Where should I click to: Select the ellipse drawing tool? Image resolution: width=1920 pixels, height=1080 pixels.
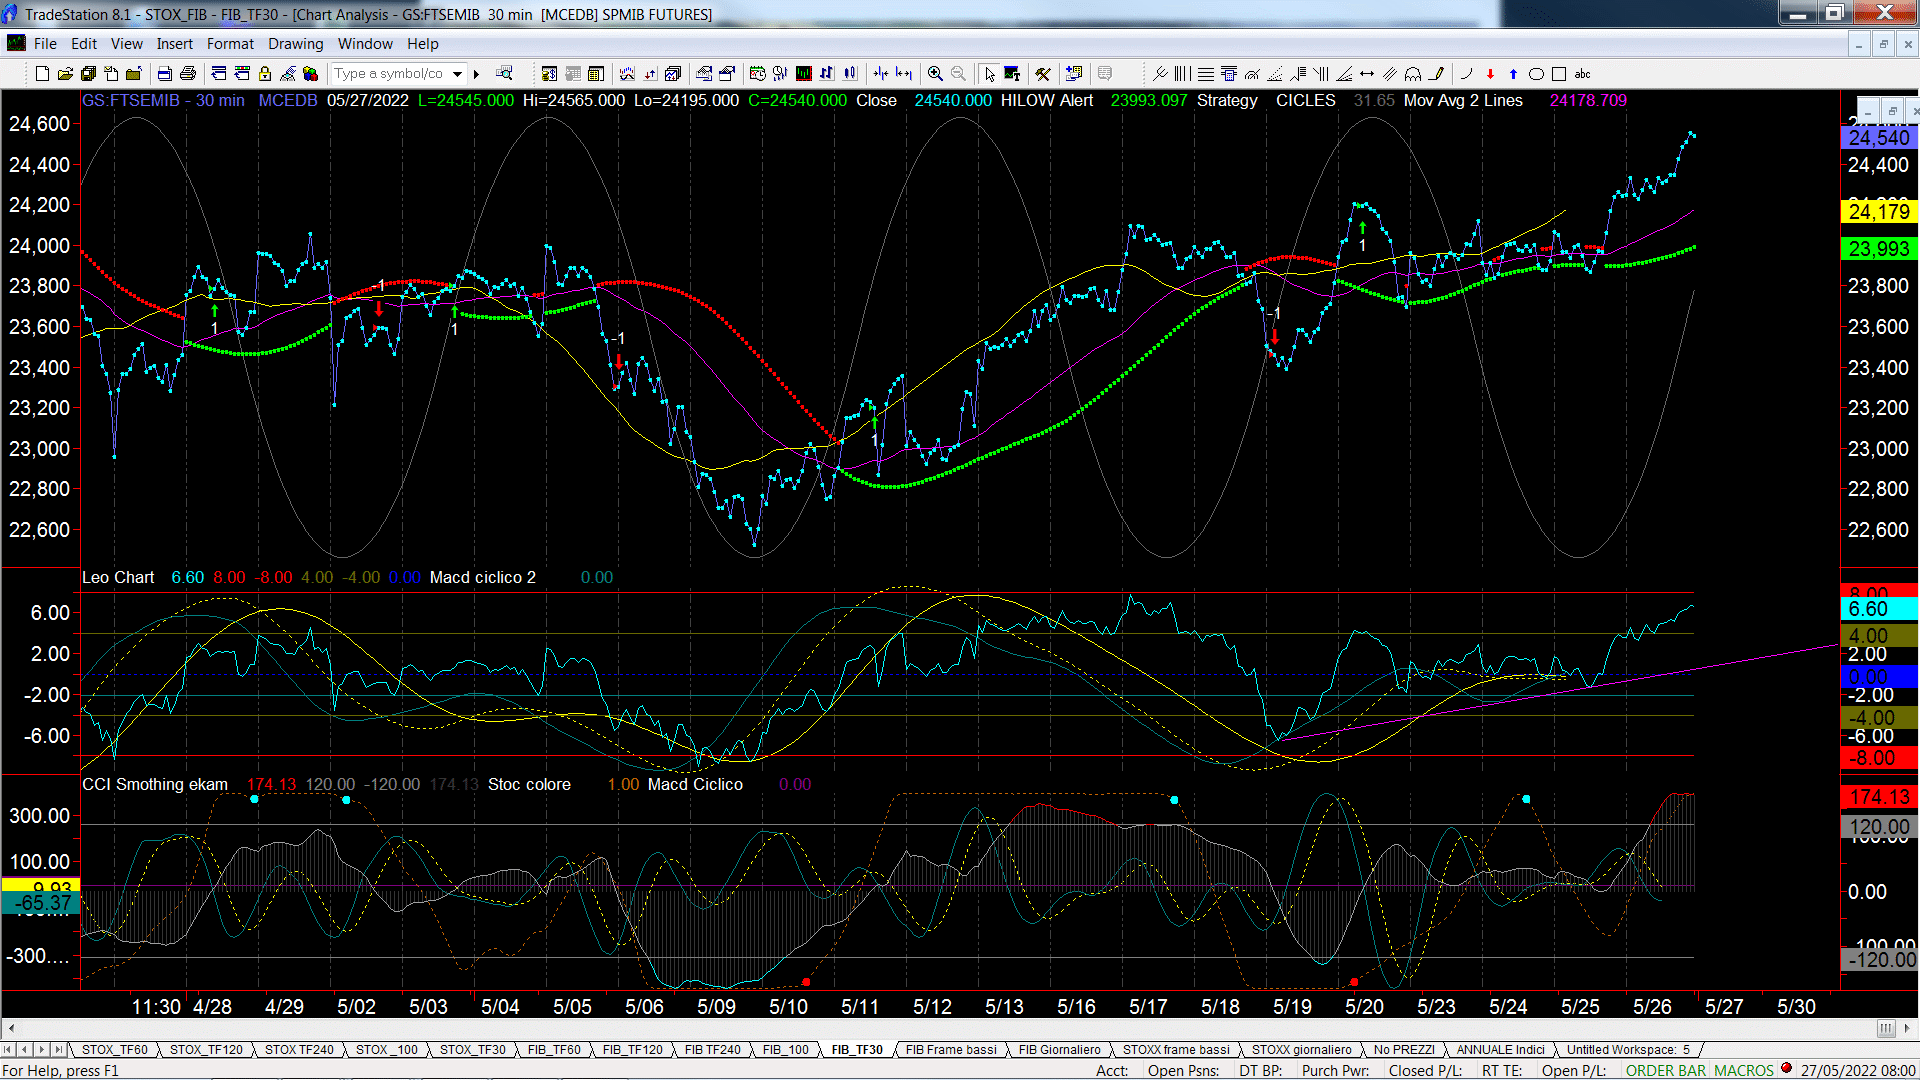pos(1536,74)
